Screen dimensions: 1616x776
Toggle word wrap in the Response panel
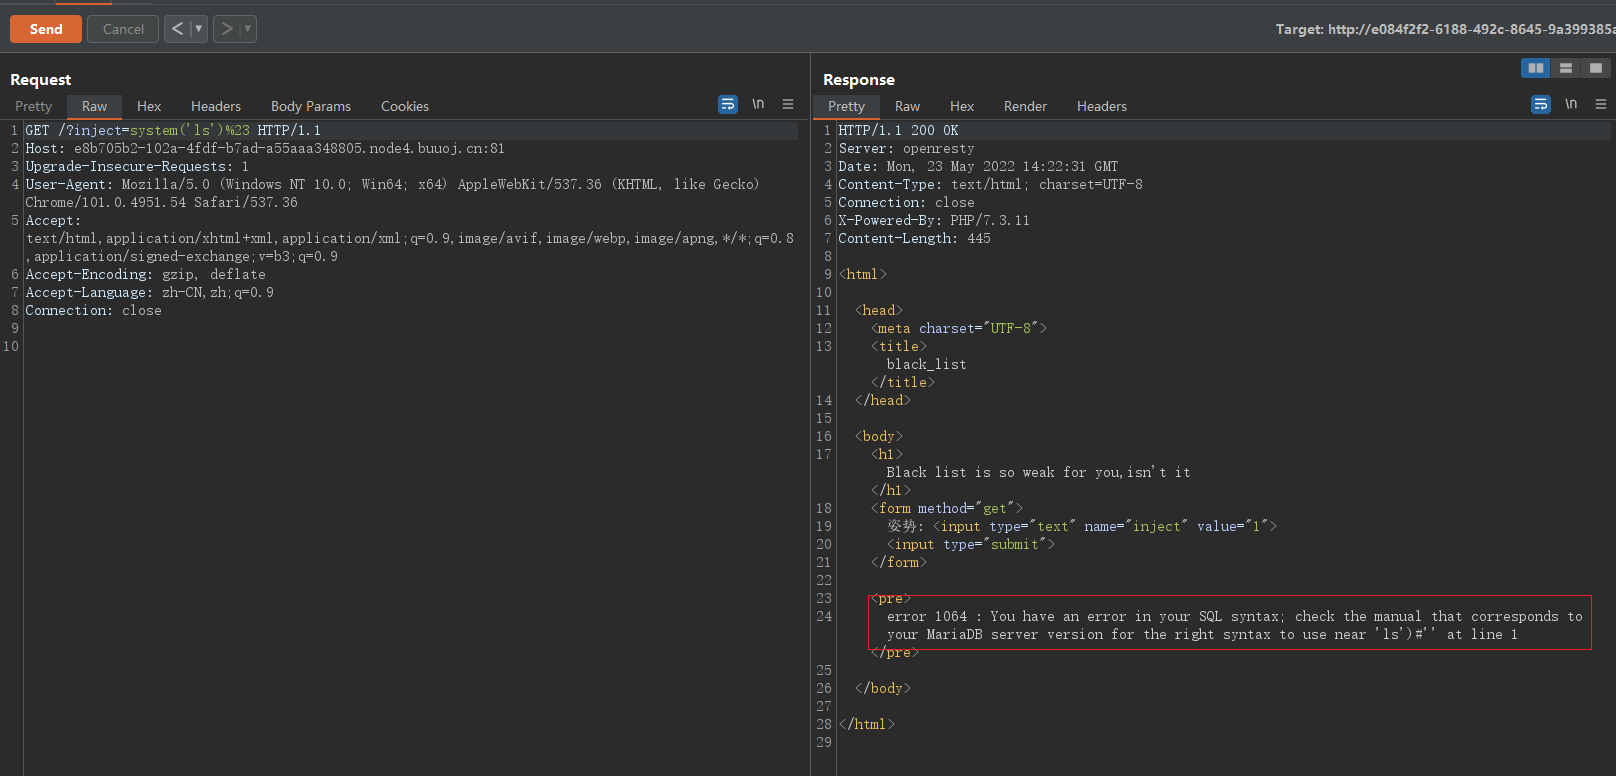(1540, 104)
